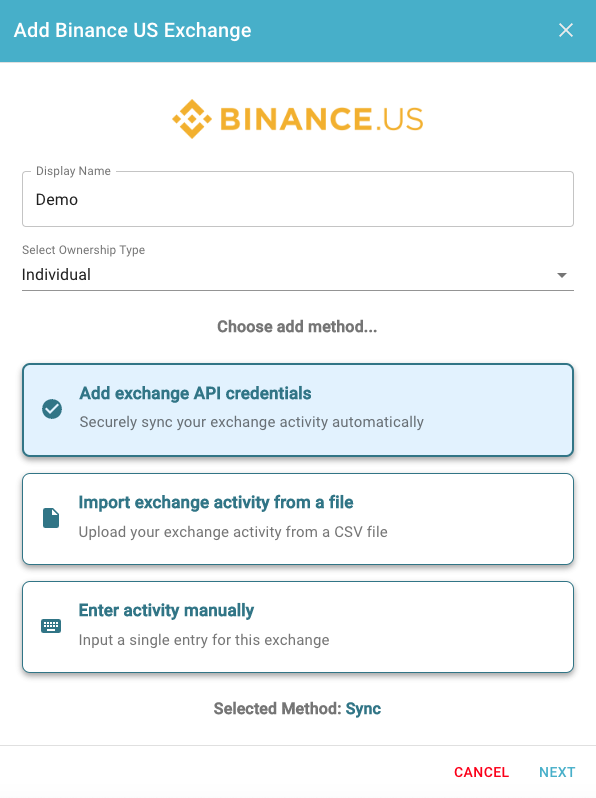Click 'Upload your exchange activity from a CSV file'
The width and height of the screenshot is (596, 798).
pyautogui.click(x=233, y=532)
